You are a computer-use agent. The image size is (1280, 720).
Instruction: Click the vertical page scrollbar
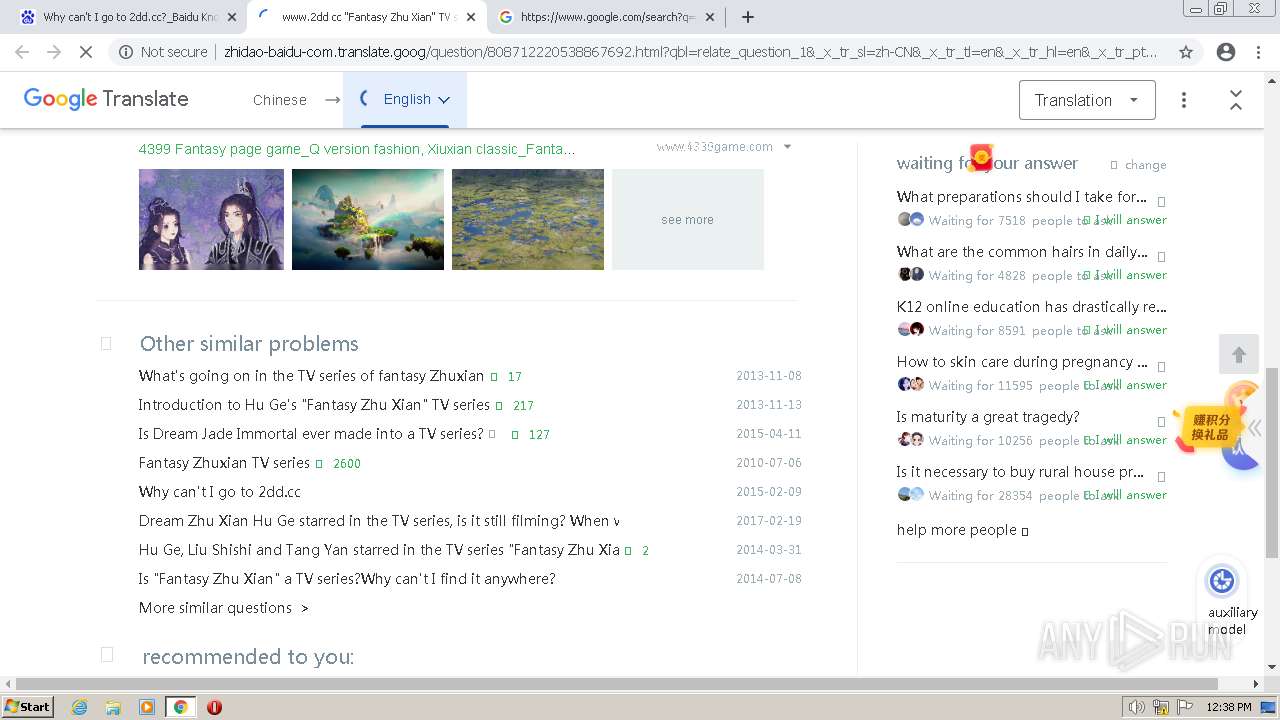point(1272,462)
